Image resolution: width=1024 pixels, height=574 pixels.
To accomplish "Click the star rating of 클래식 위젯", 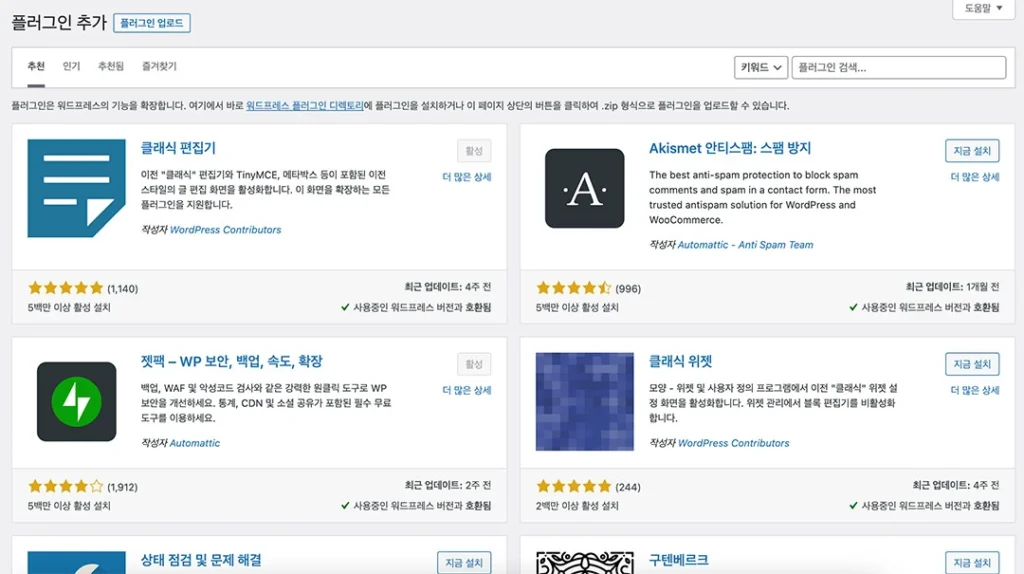I will pos(573,486).
